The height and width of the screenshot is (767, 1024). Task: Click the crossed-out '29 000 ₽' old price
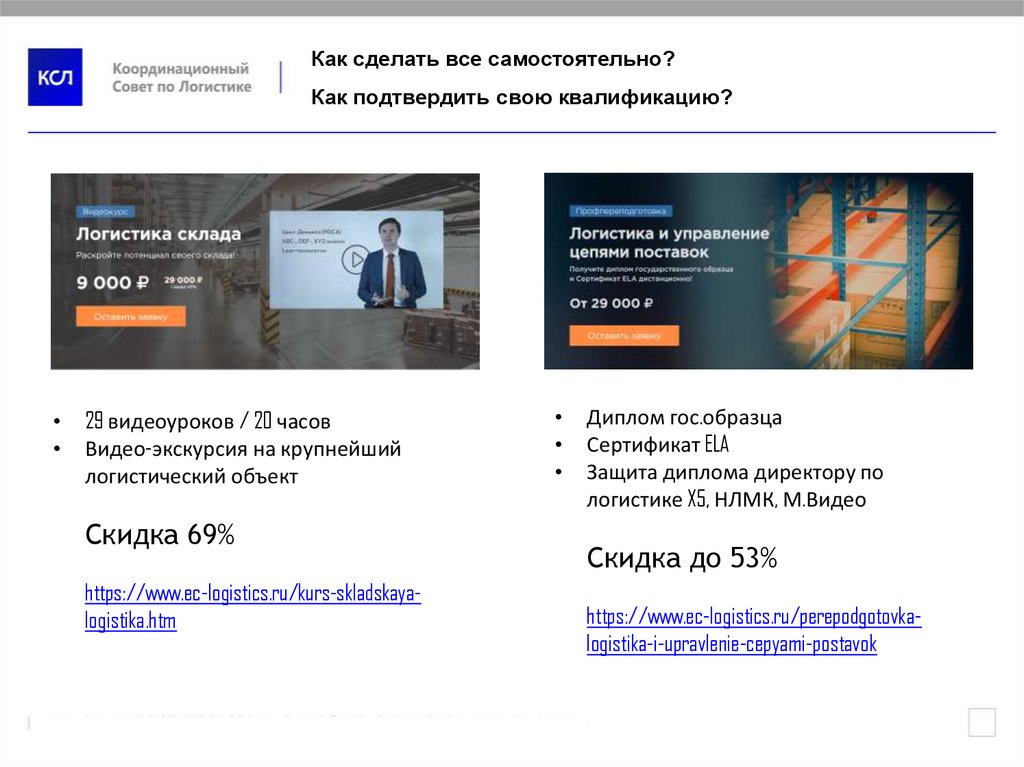coord(183,280)
